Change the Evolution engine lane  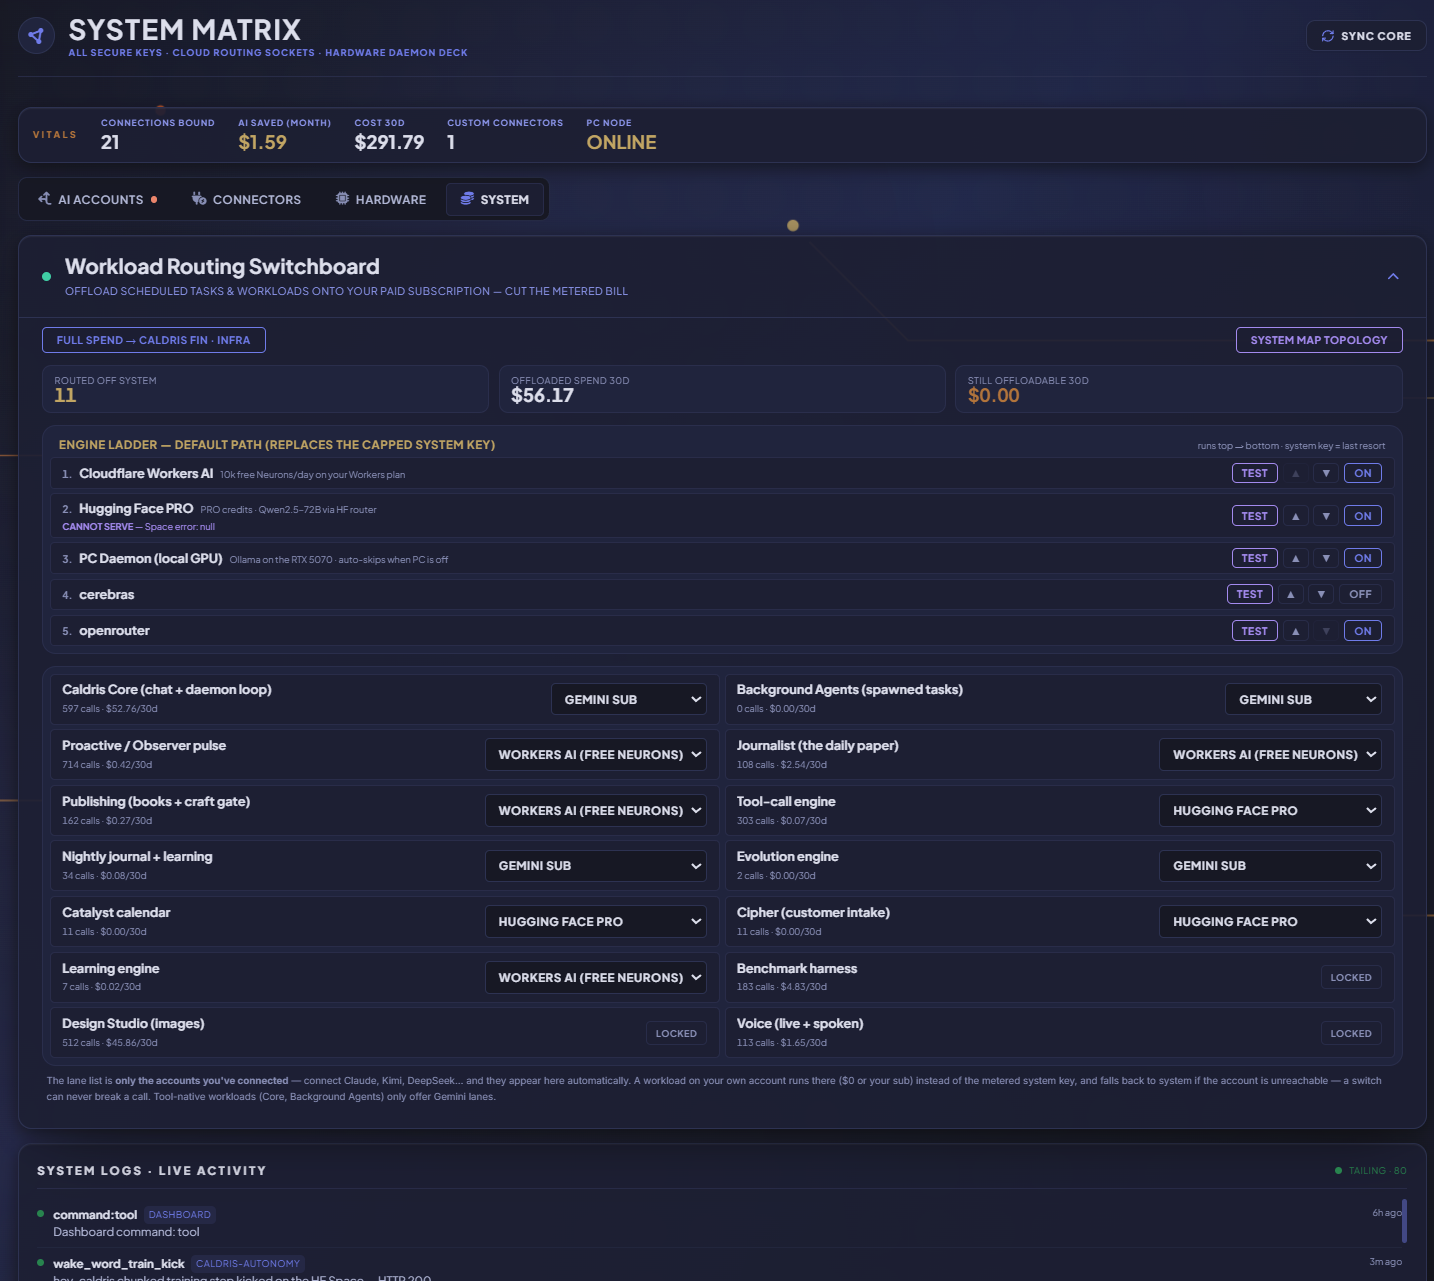coord(1270,866)
